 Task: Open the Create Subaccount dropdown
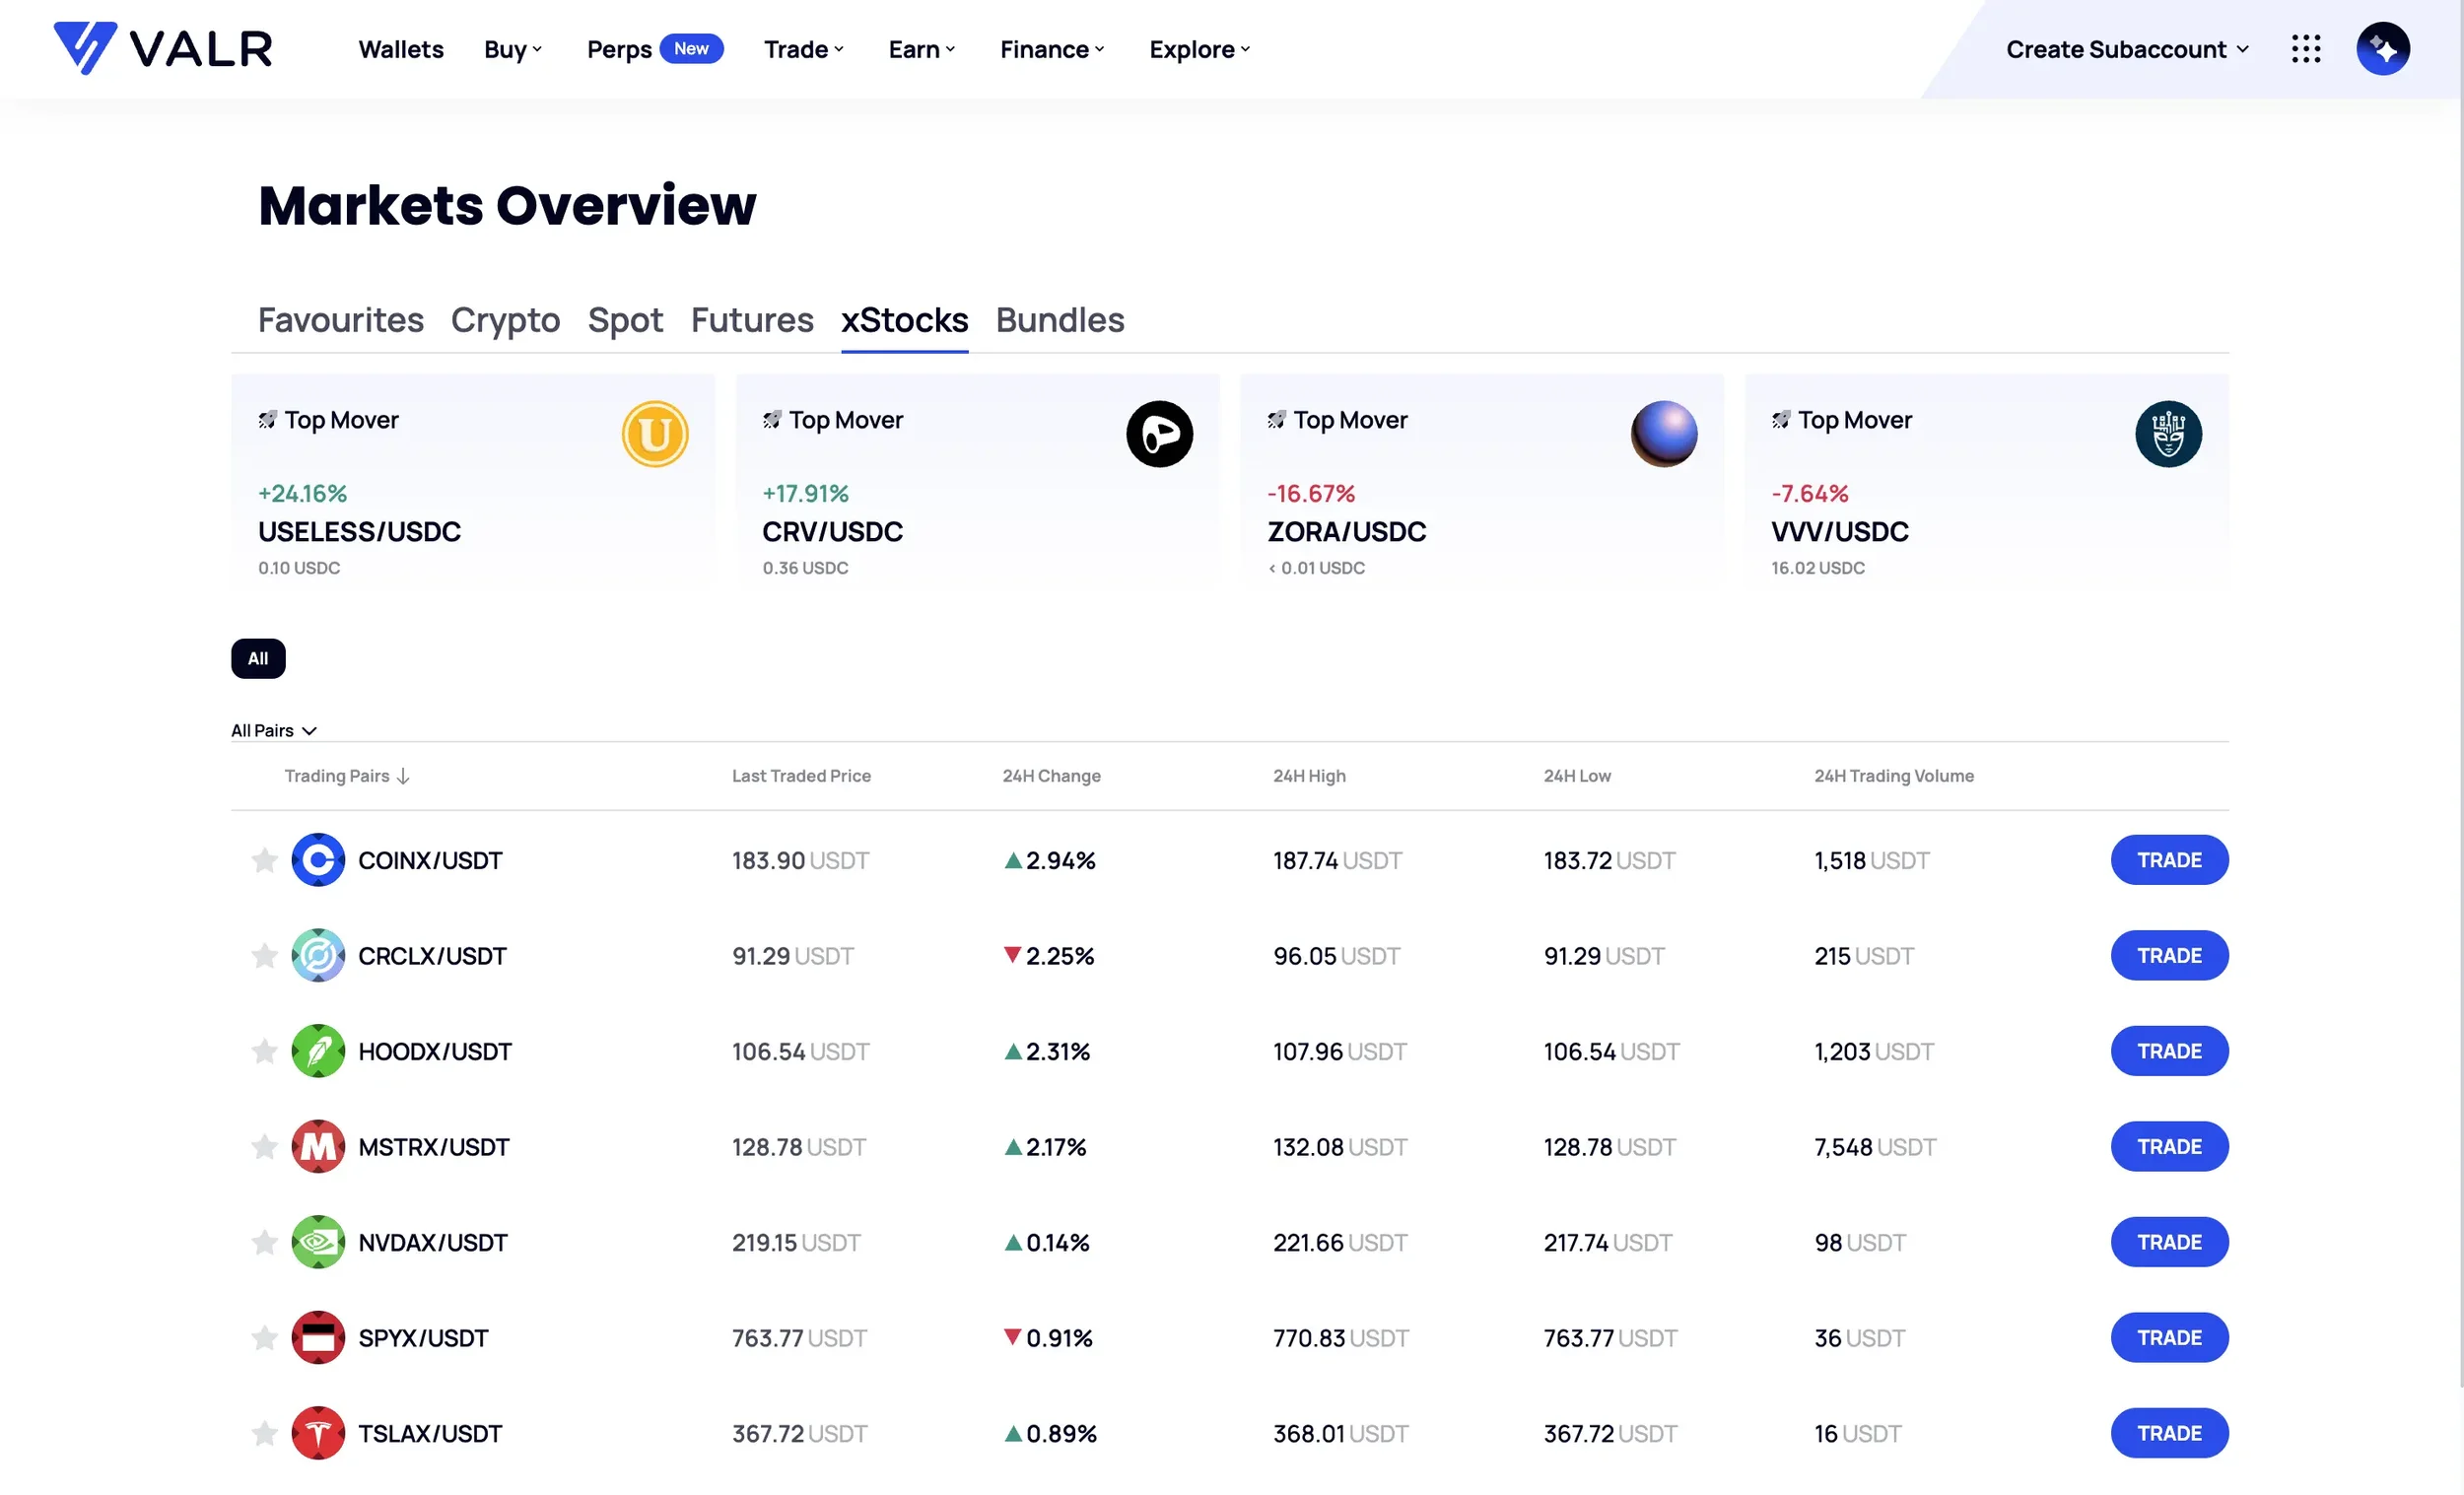(x=2127, y=49)
